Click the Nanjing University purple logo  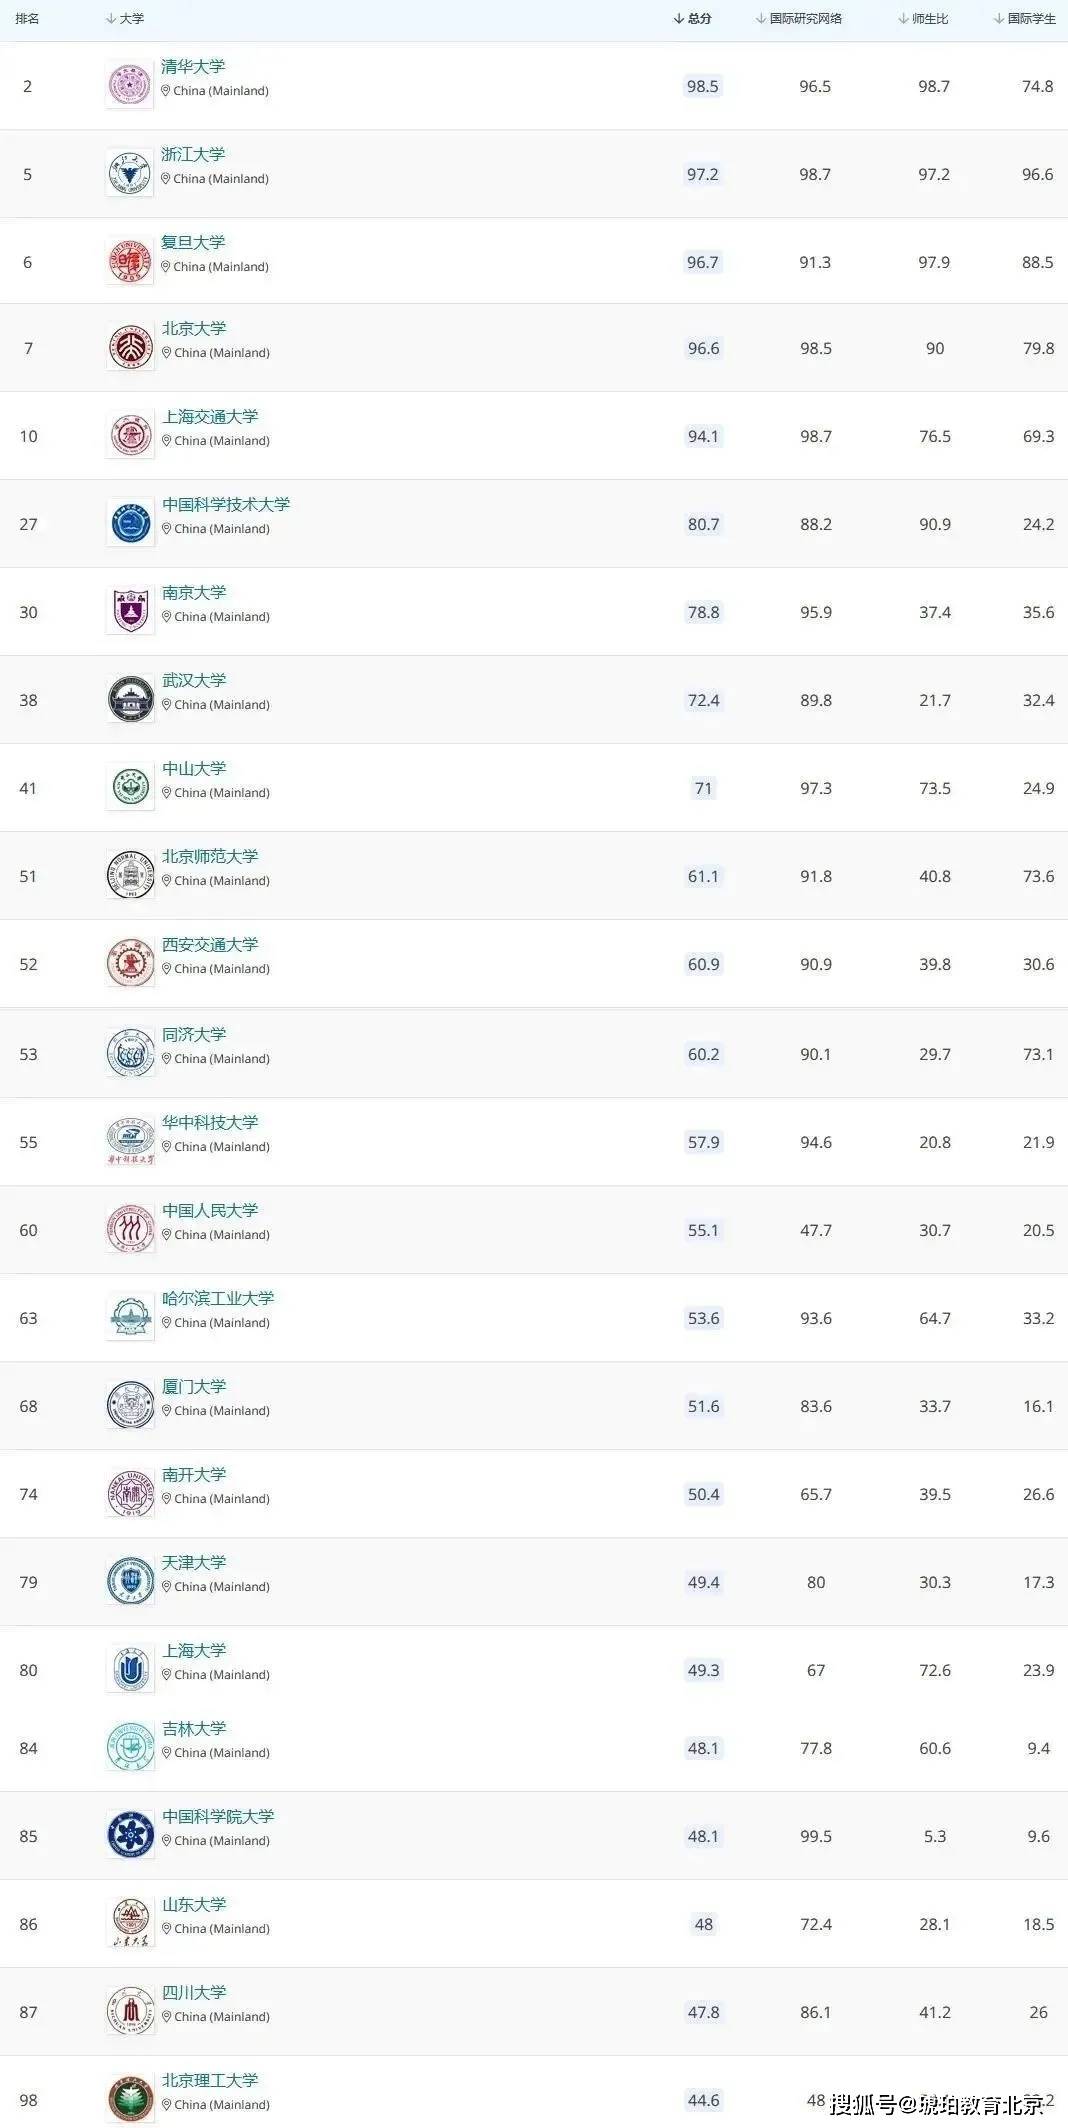[131, 611]
